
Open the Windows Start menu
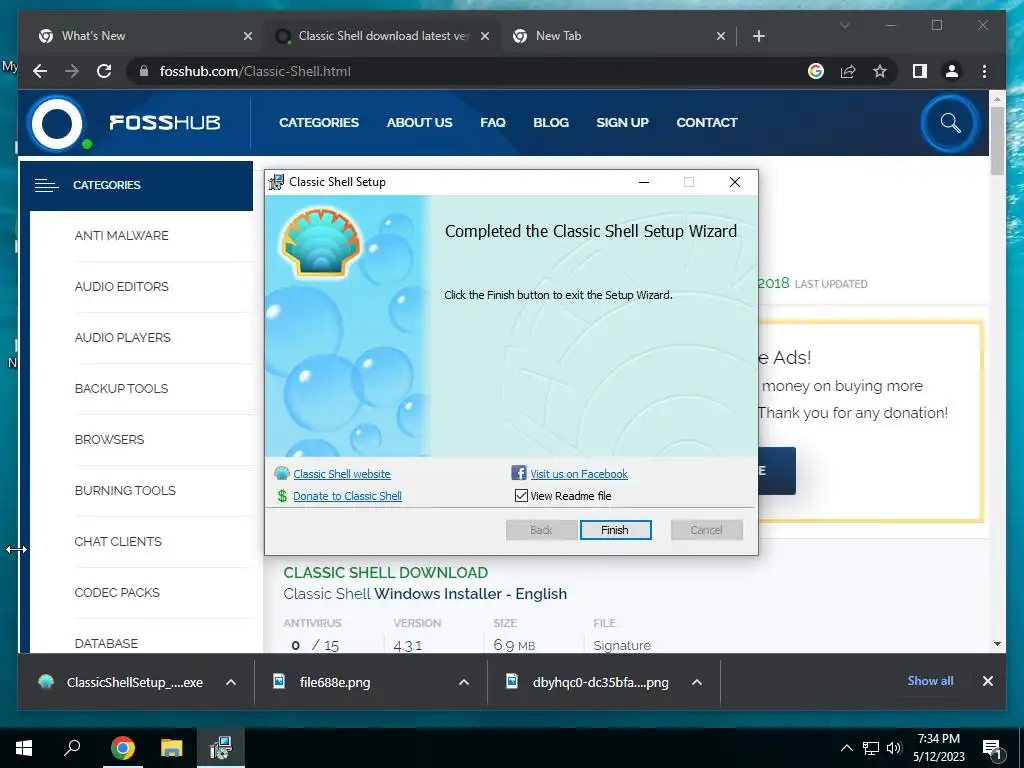point(24,748)
